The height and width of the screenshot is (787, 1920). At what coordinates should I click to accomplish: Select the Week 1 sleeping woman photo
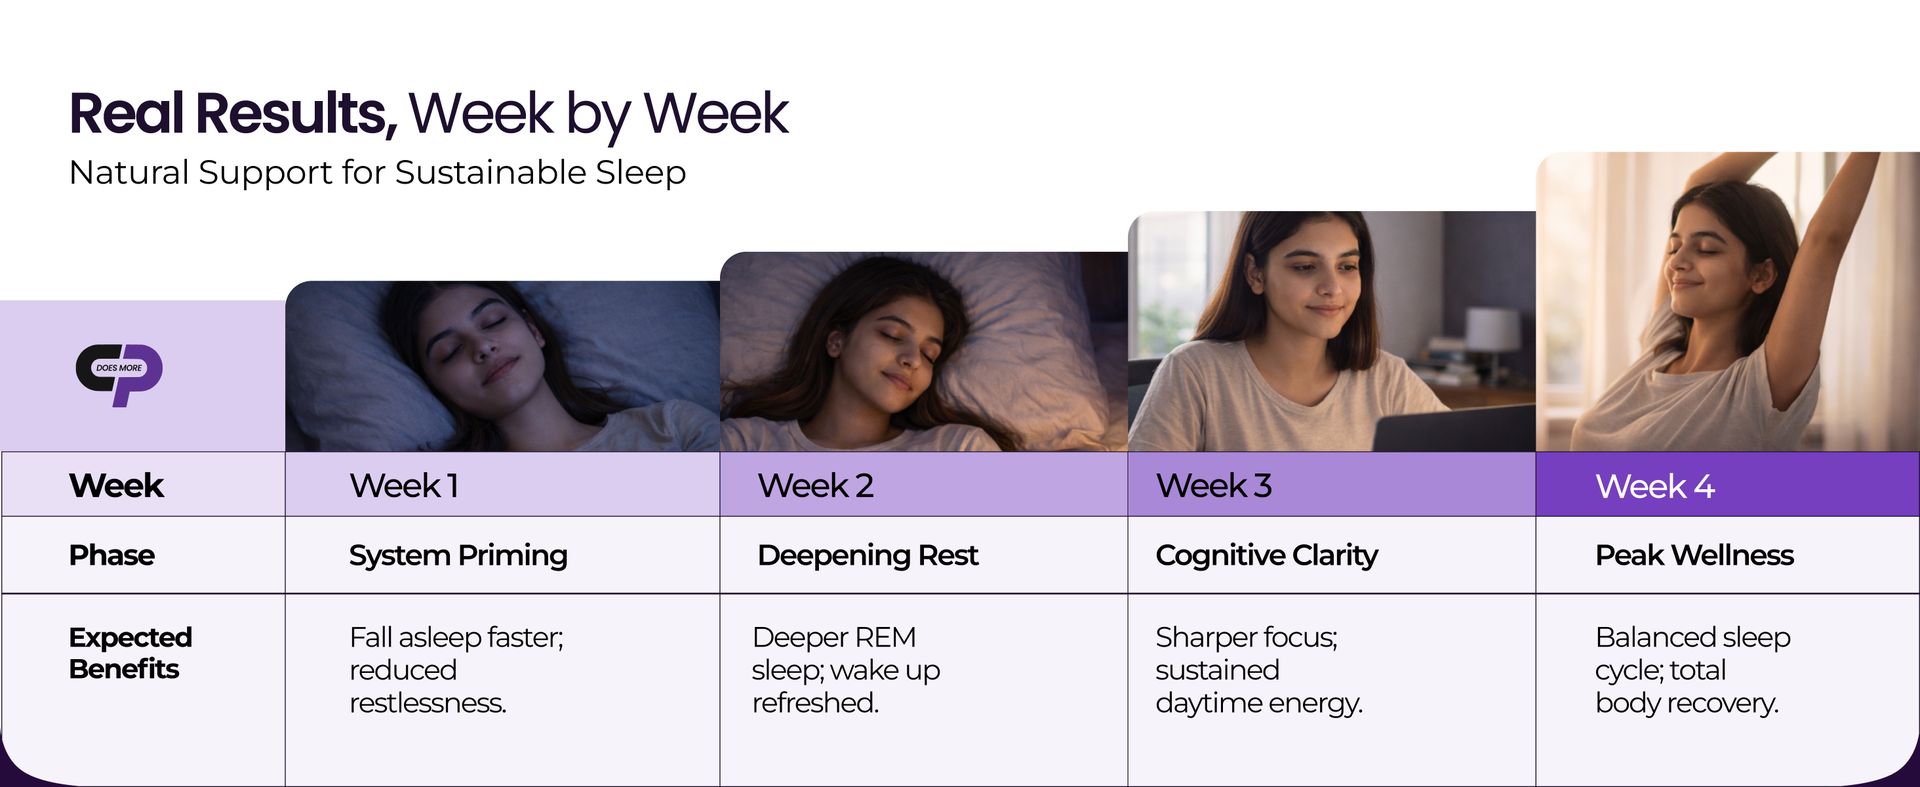tap(502, 366)
